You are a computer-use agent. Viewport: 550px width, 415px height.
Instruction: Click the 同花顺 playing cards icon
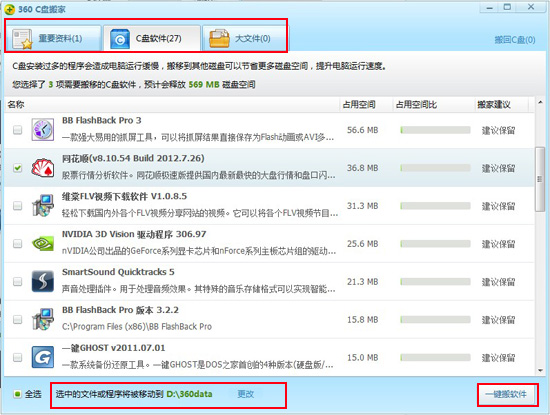pos(43,168)
